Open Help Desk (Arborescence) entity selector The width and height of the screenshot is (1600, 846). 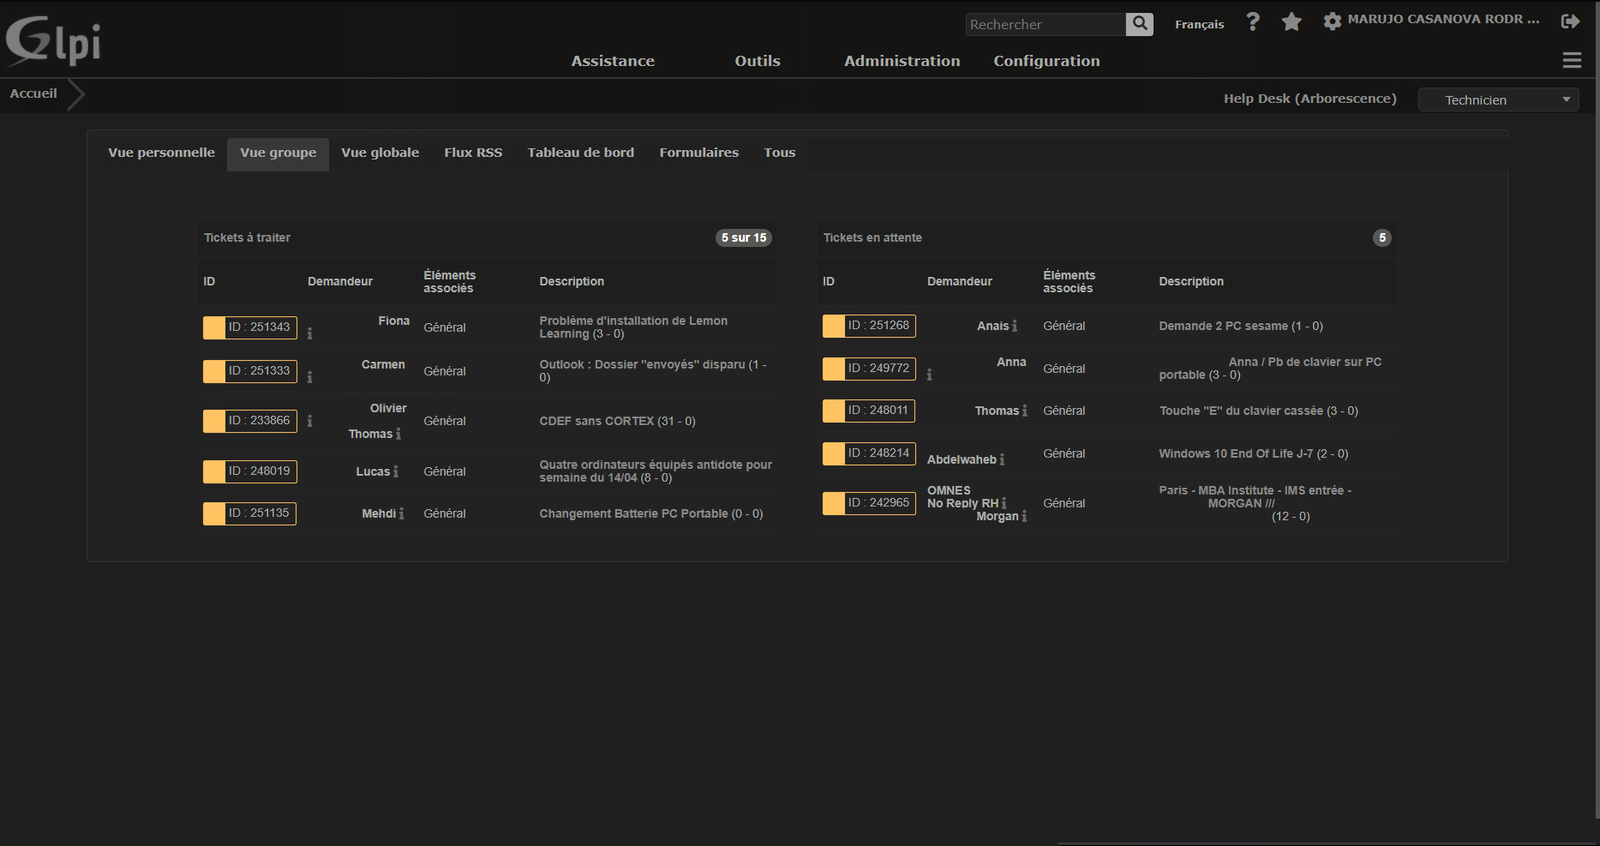click(x=1309, y=99)
